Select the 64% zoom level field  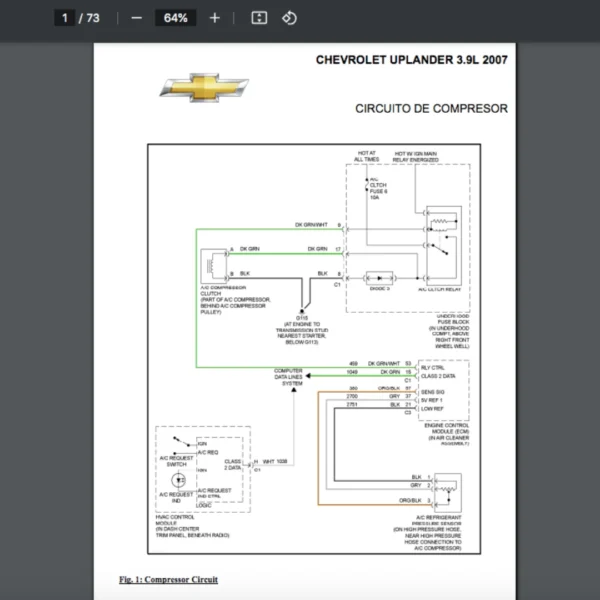(x=176, y=18)
